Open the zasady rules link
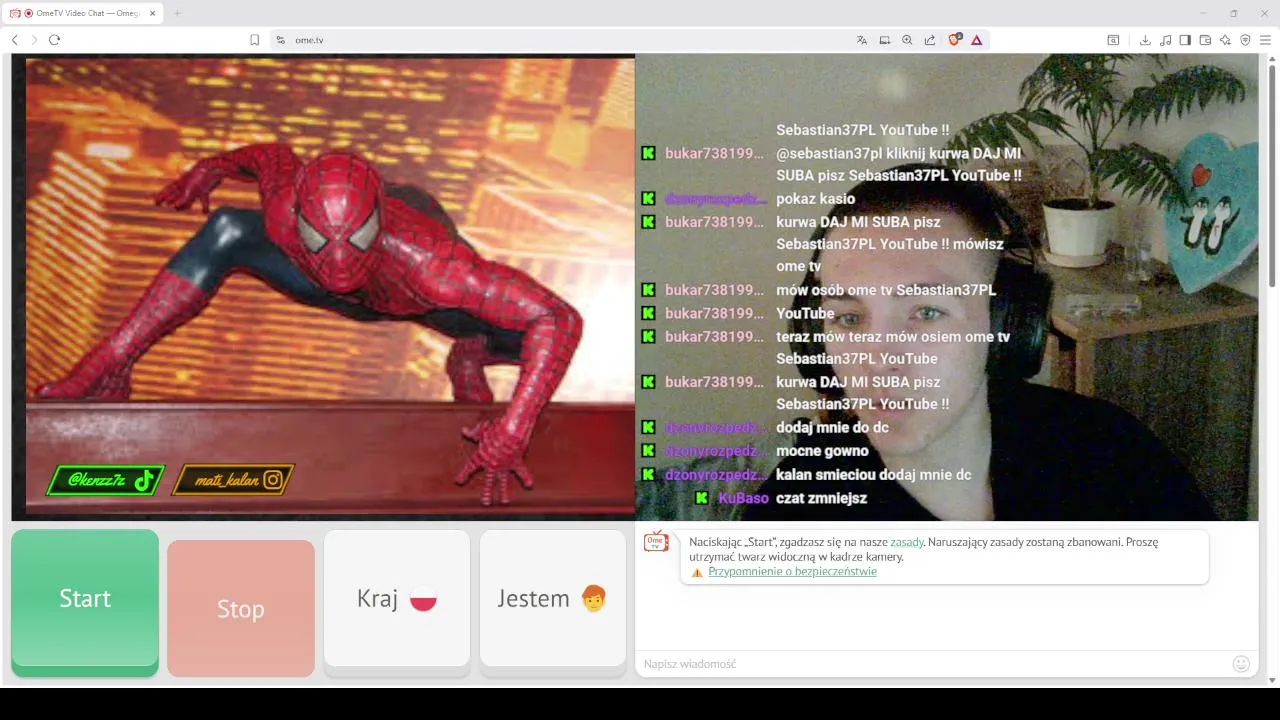Viewport: 1280px width, 720px height. click(906, 542)
